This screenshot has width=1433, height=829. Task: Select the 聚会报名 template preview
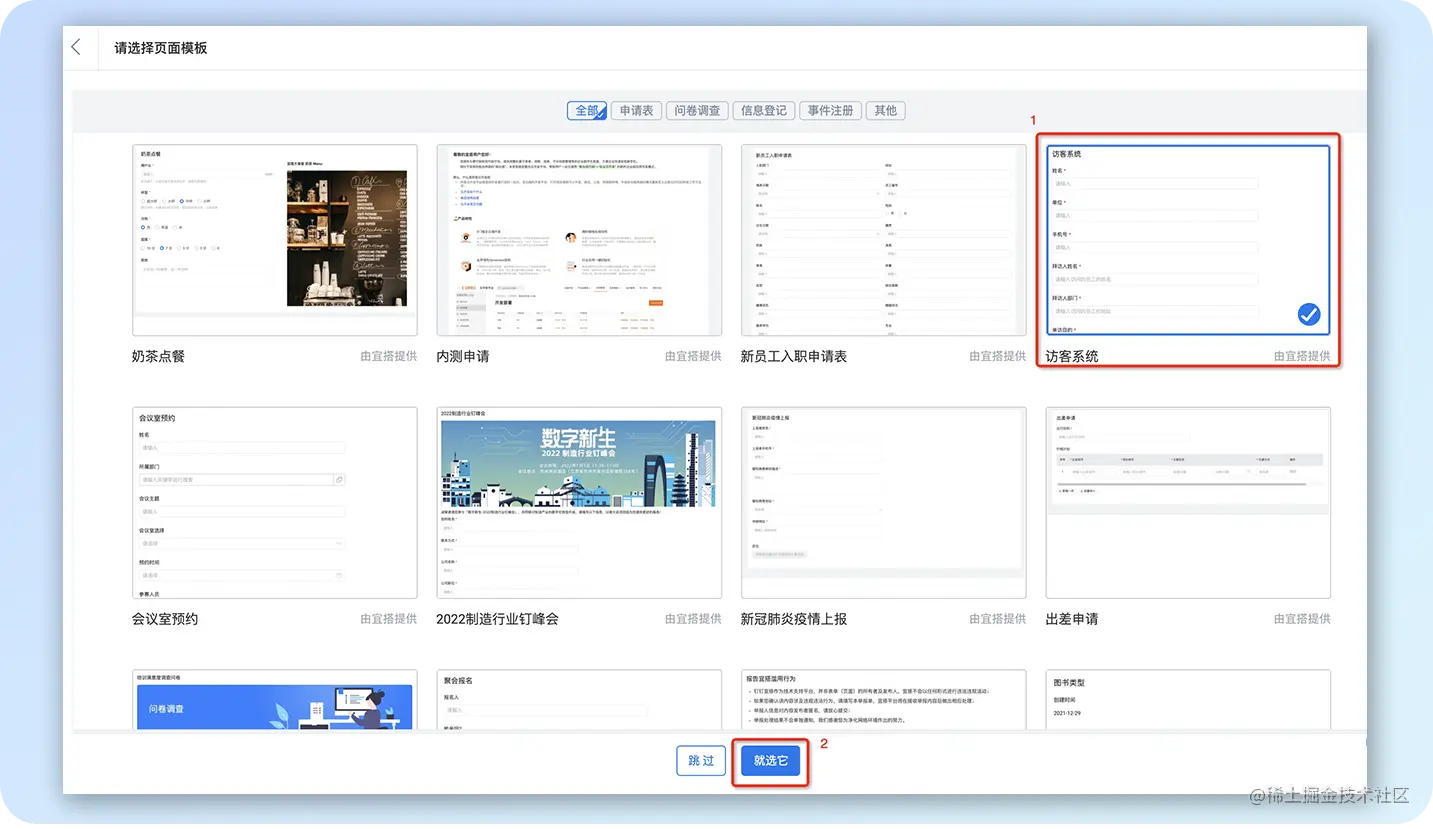pos(579,700)
